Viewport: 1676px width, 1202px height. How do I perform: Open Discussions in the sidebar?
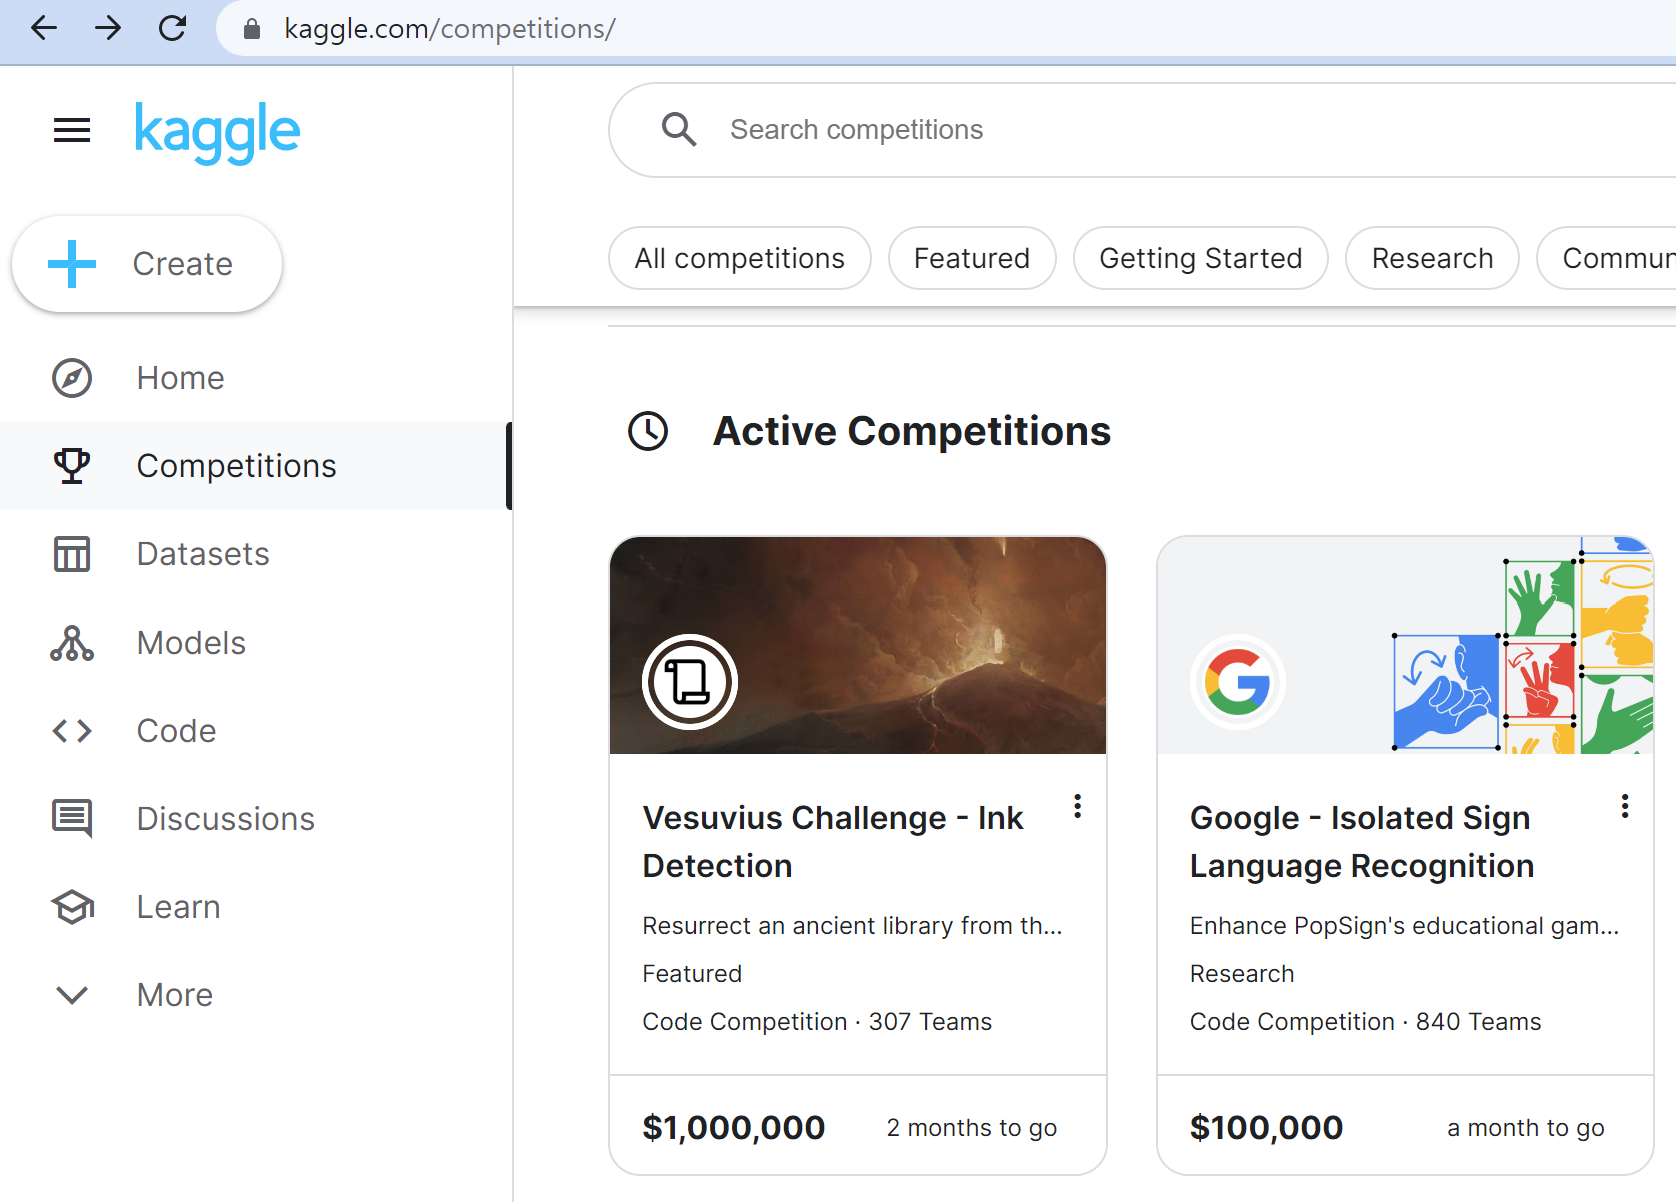pyautogui.click(x=256, y=819)
